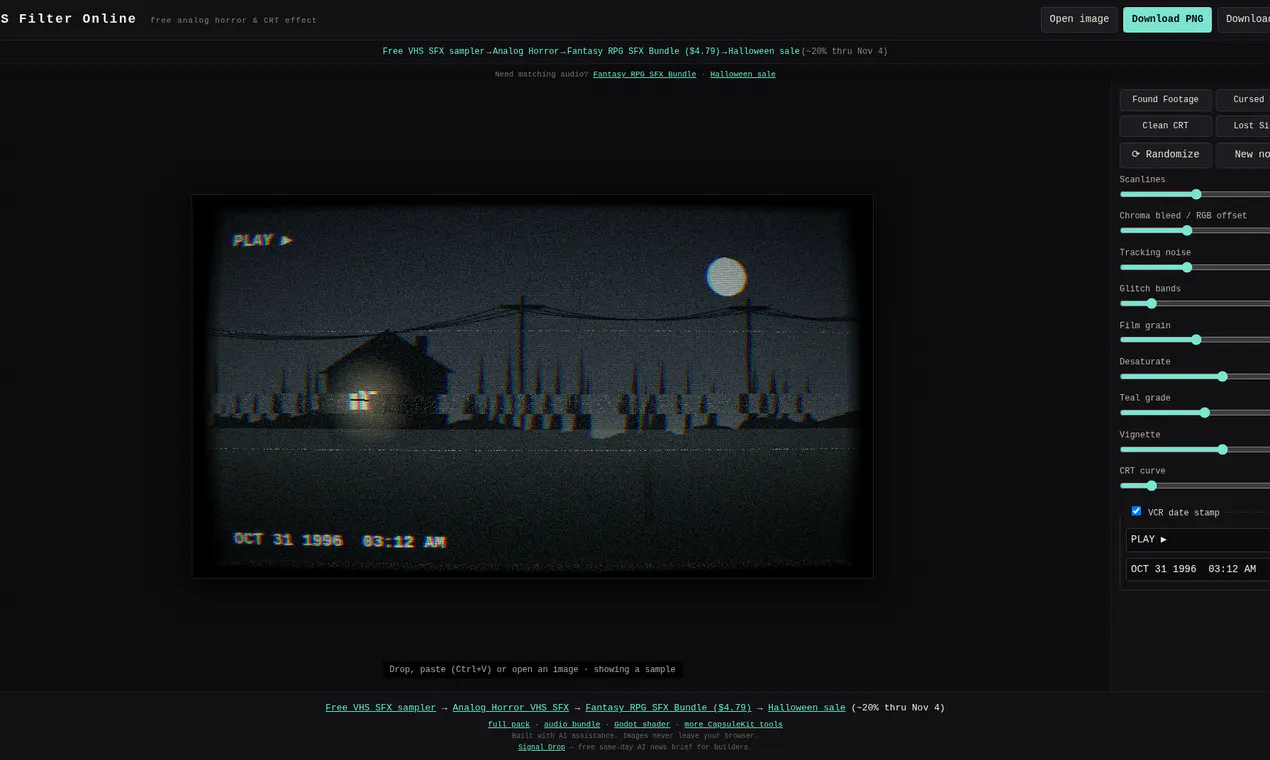Click the 'free analog horror & CRT effect' tagline
The width and height of the screenshot is (1270, 760).
pyautogui.click(x=233, y=20)
